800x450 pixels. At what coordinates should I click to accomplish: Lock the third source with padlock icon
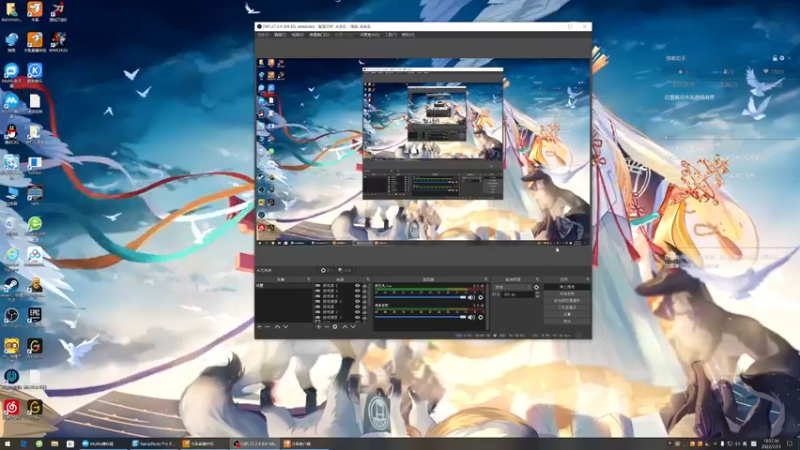[x=365, y=296]
